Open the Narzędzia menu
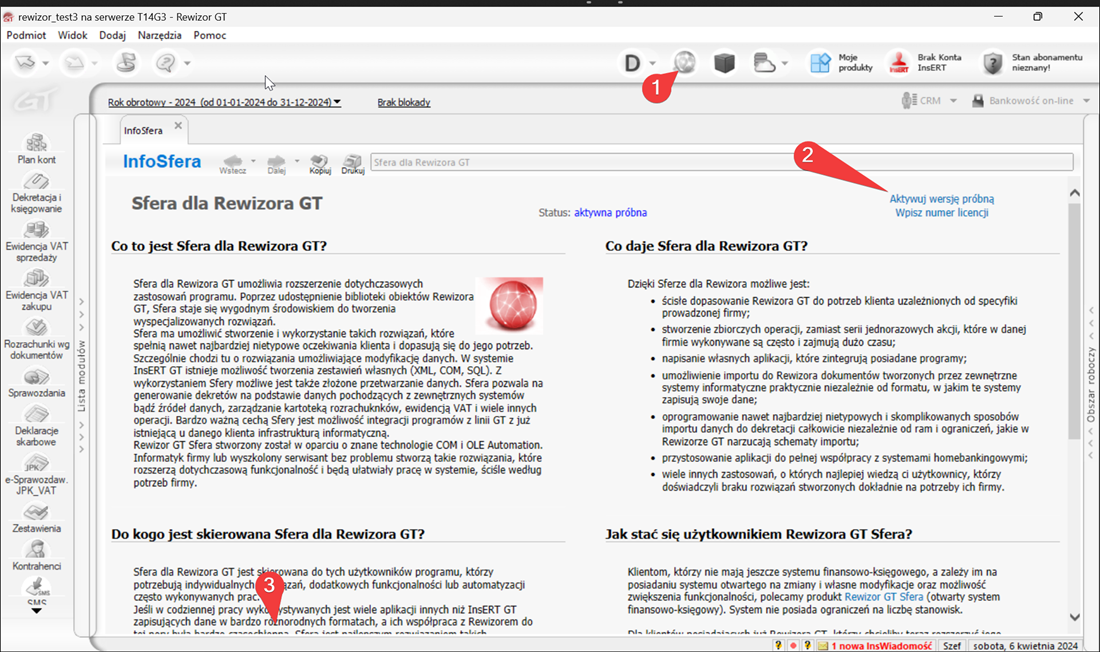Image resolution: width=1100 pixels, height=652 pixels. (x=159, y=35)
